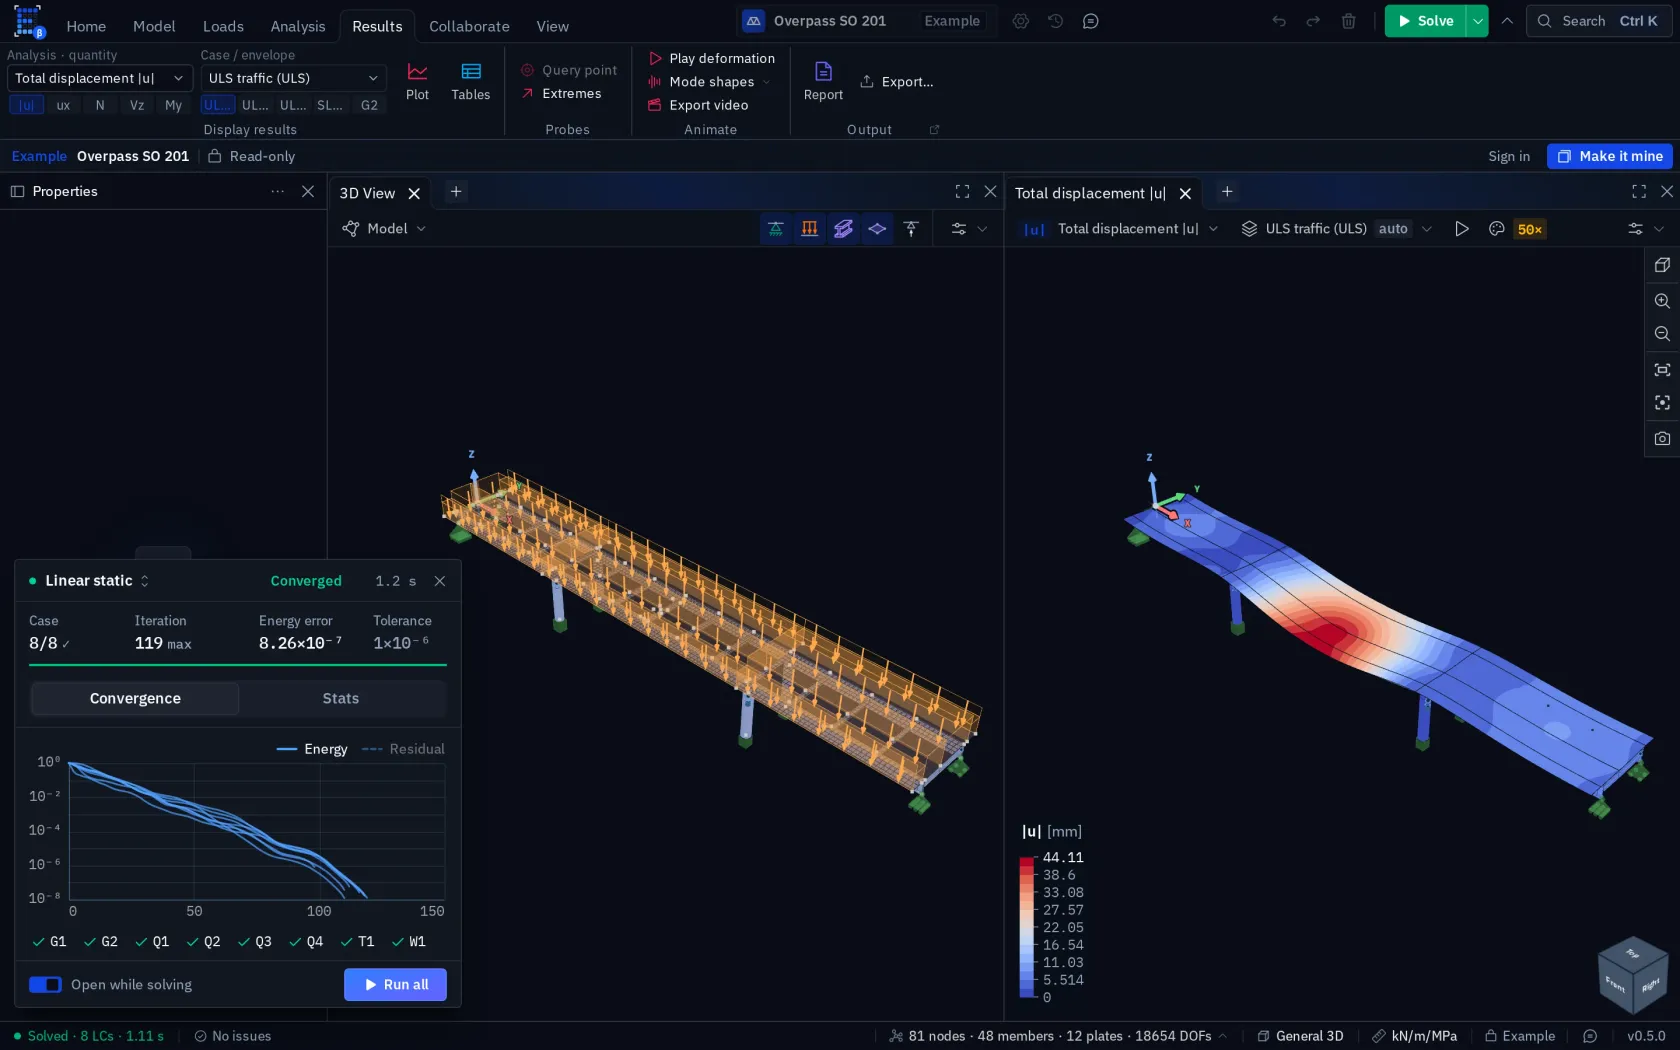Play the displacement animation in results view

pyautogui.click(x=1461, y=229)
